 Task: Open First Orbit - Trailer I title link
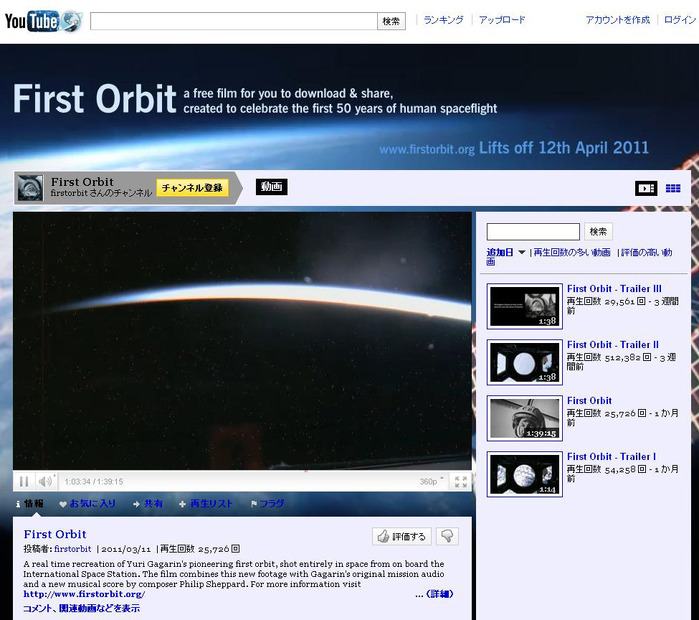(x=611, y=456)
